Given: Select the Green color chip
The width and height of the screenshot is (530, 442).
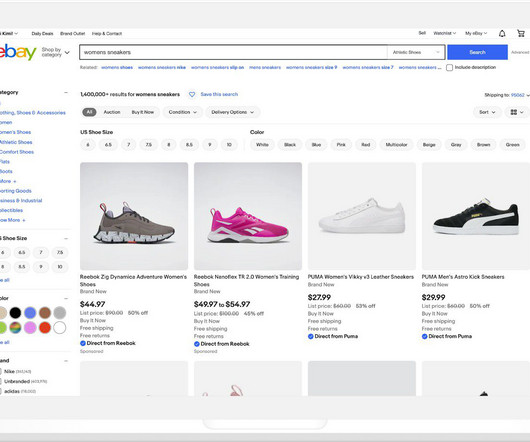Looking at the screenshot, I should click(512, 145).
